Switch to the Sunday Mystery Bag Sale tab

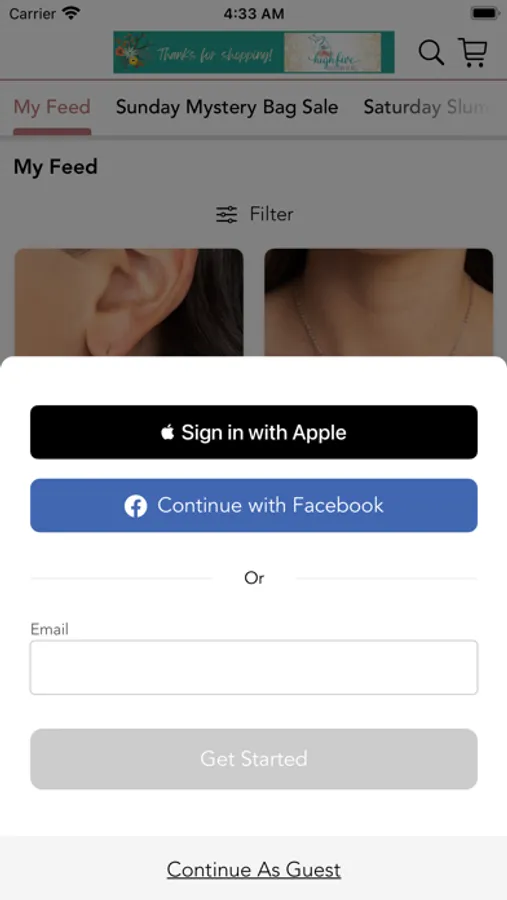pyautogui.click(x=227, y=107)
